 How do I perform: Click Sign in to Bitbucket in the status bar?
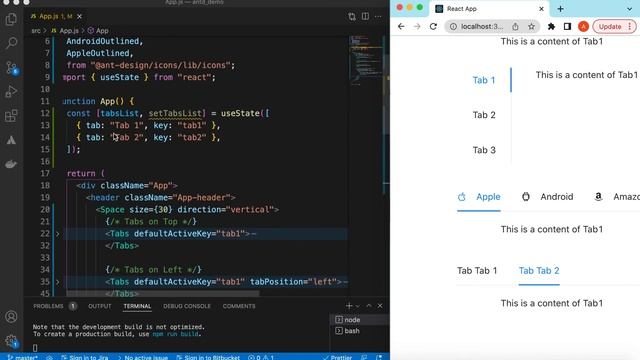(208, 357)
